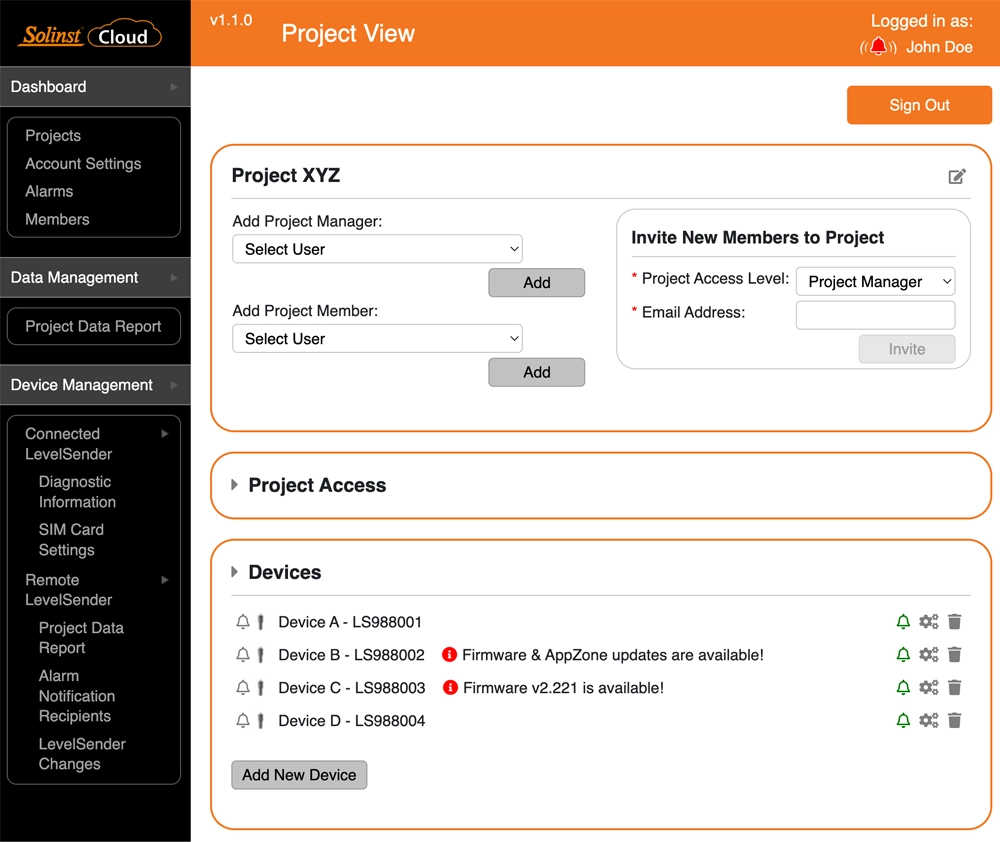Toggle the alarm bell left of Device A
Viewport: 1000px width, 842px height.
(x=242, y=622)
